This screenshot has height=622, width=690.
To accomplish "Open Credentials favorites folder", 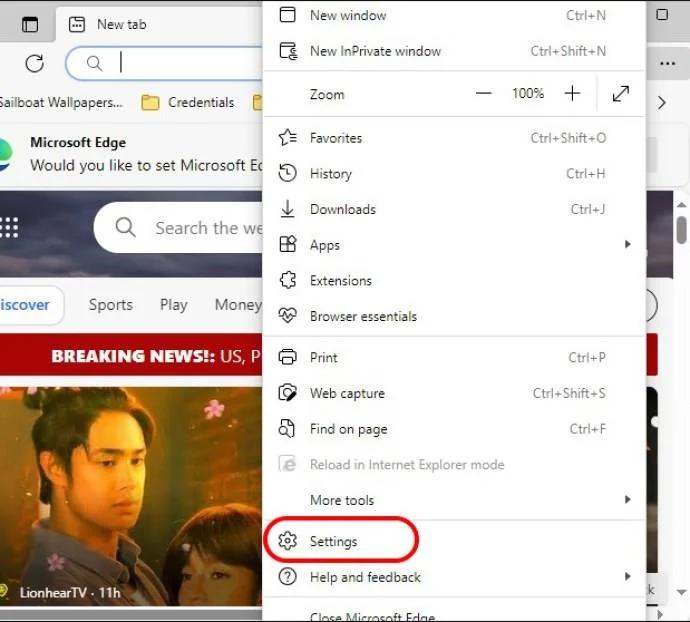I will pos(188,103).
